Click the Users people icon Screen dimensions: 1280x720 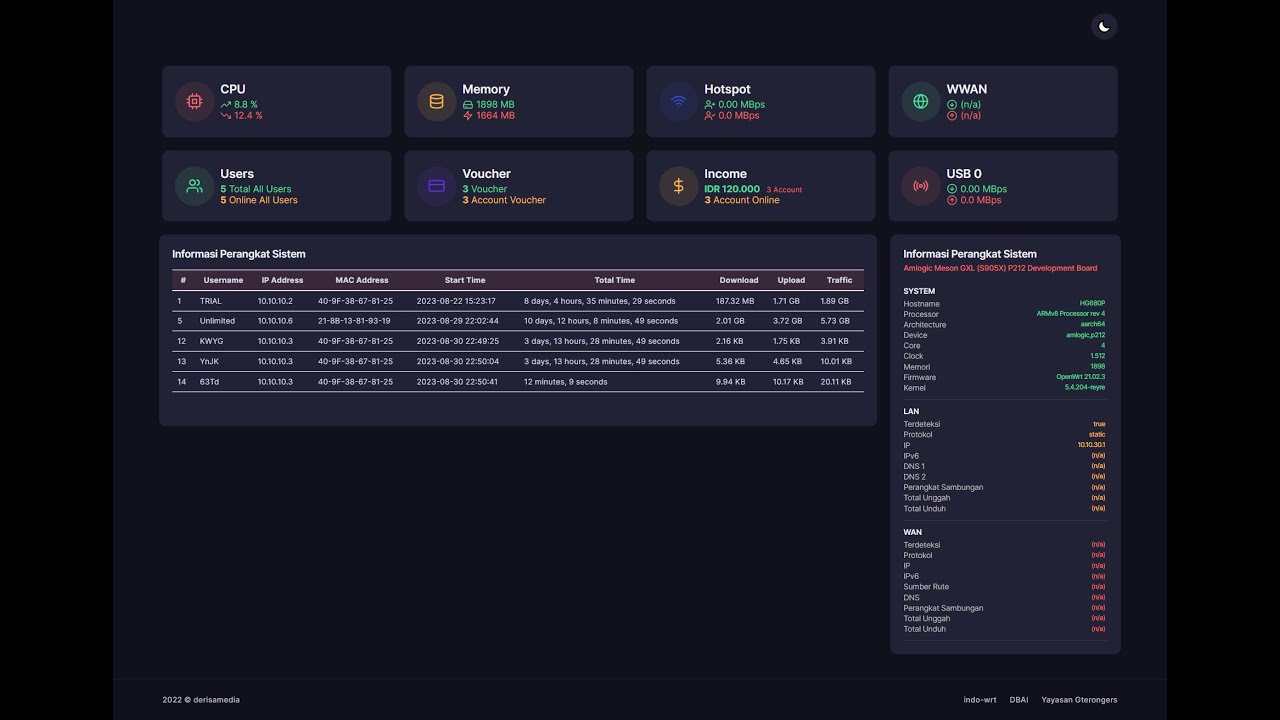[194, 186]
